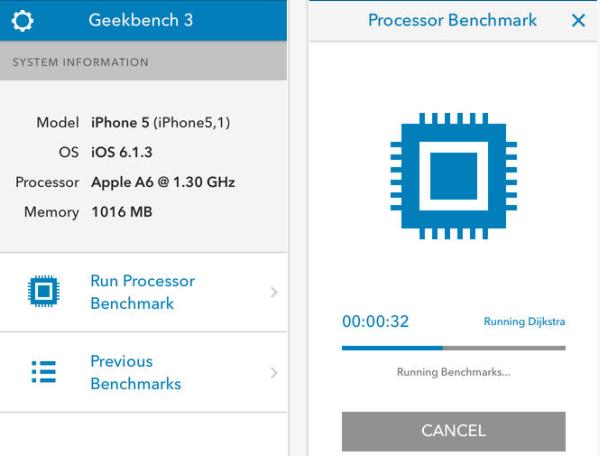Viewport: 600px width, 456px height.
Task: Click the small processor chip icon
Action: pyautogui.click(x=43, y=291)
